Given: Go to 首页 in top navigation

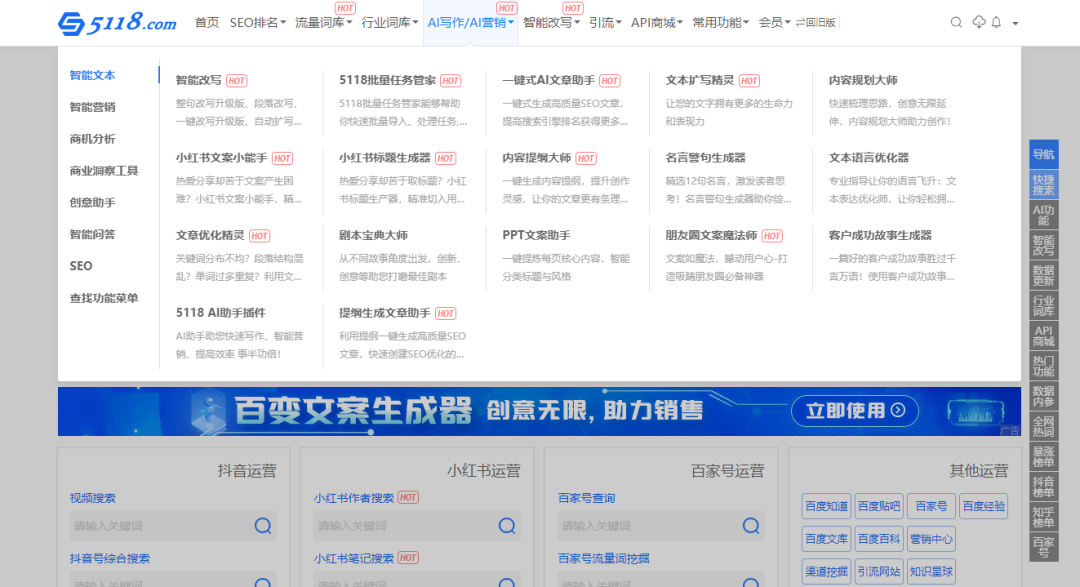Looking at the screenshot, I should (207, 23).
